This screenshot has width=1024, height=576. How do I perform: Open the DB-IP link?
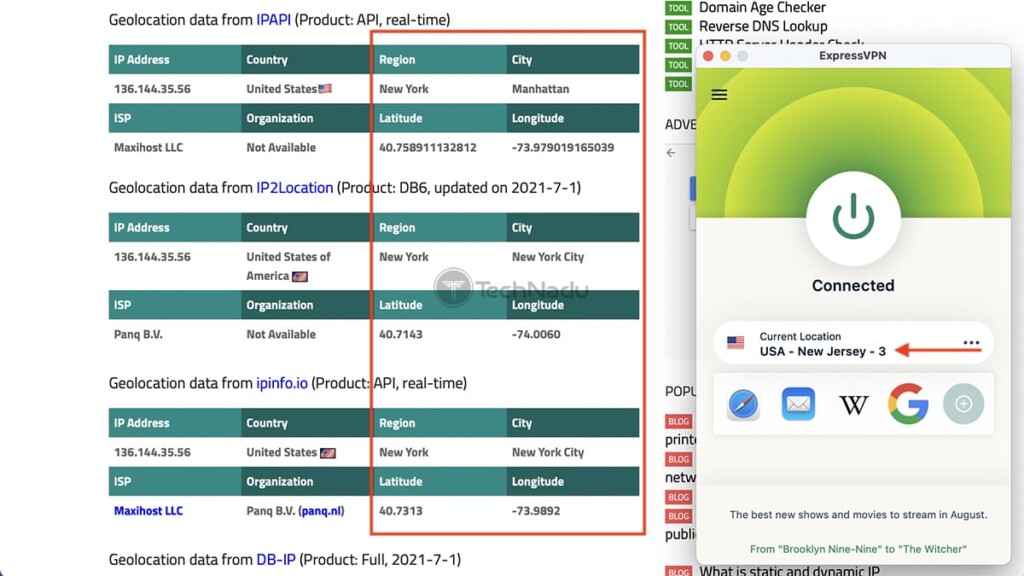point(276,560)
